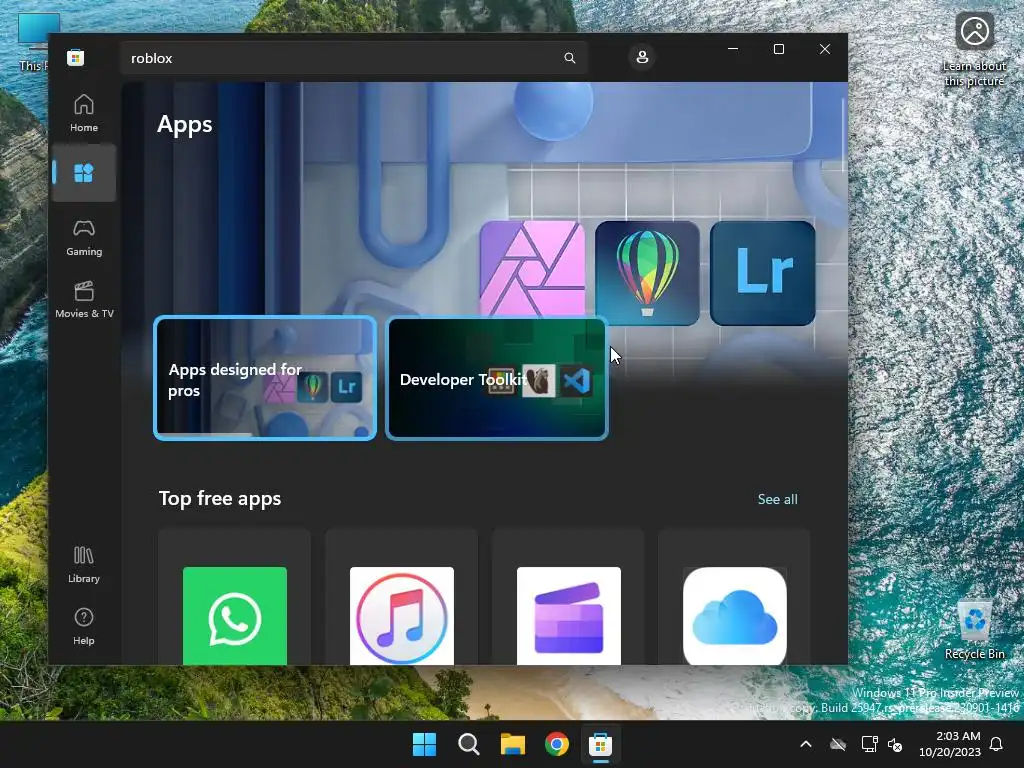1024x768 pixels.
Task: Select the Apps section icon in the sidebar
Action: coord(84,173)
